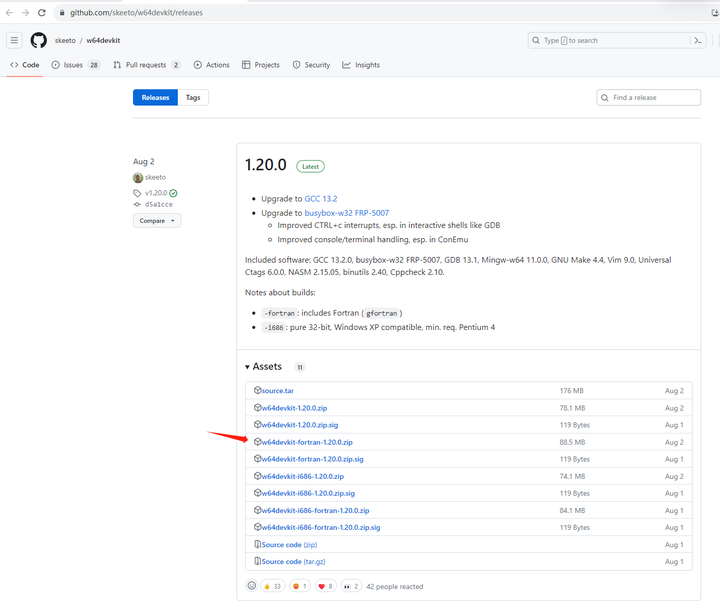Click the 88.5 MB size text
Screen dimensions: 720x614
tap(572, 442)
